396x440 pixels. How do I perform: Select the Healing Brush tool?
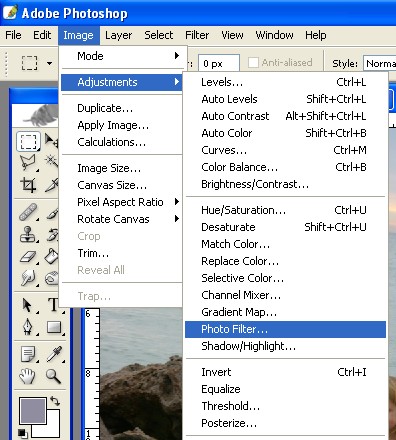[28, 212]
